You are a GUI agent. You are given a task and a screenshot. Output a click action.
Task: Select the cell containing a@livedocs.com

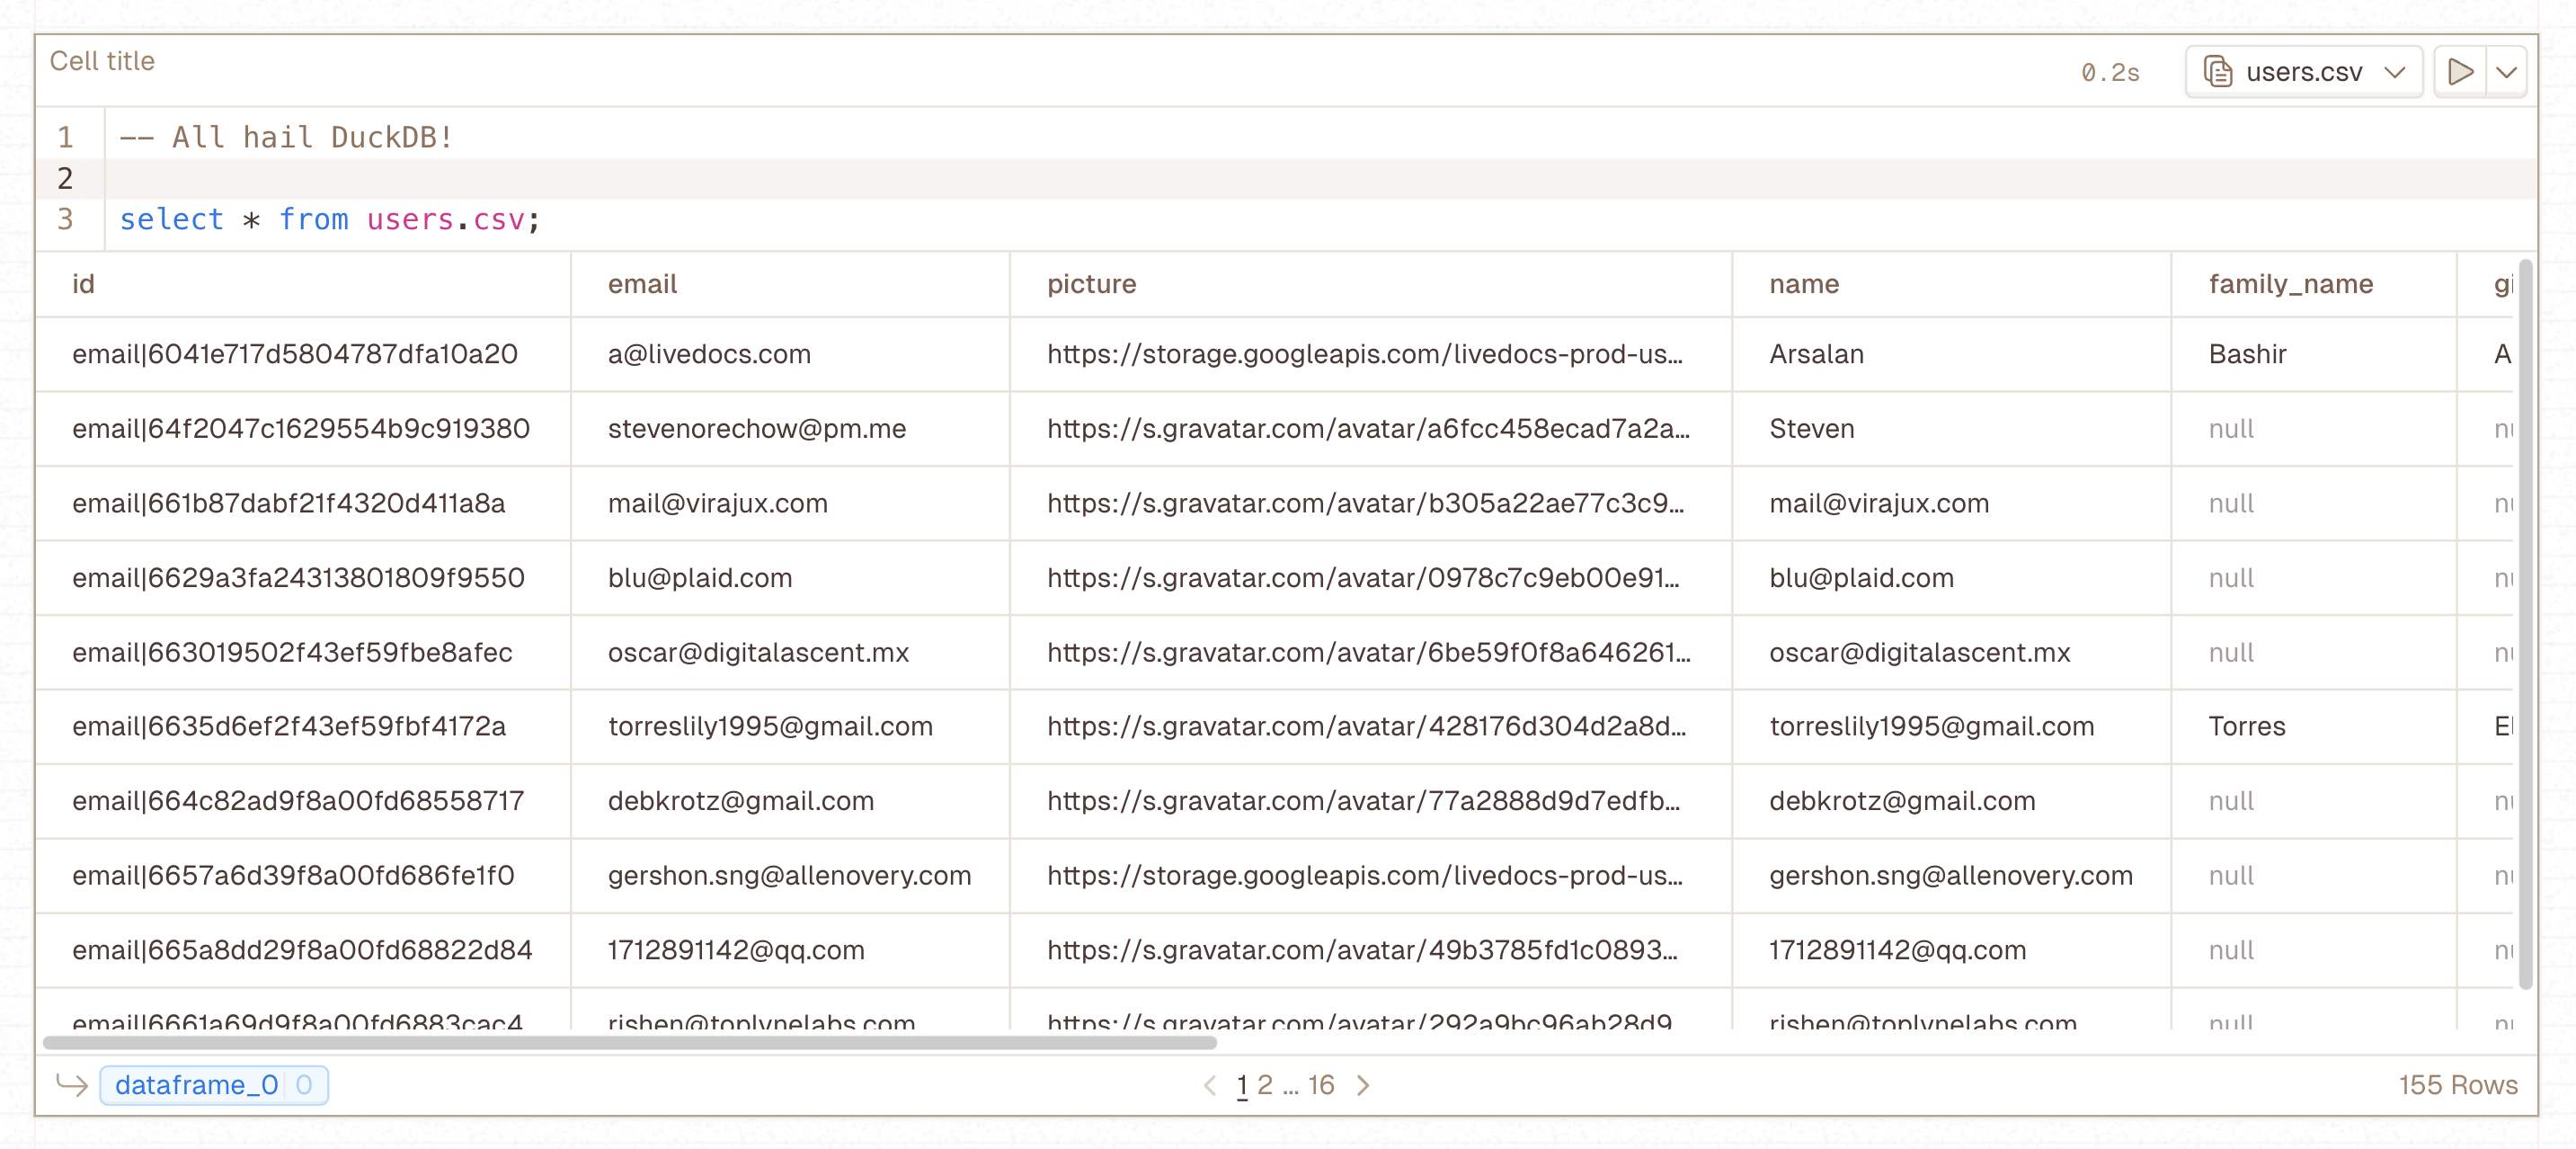(x=709, y=354)
